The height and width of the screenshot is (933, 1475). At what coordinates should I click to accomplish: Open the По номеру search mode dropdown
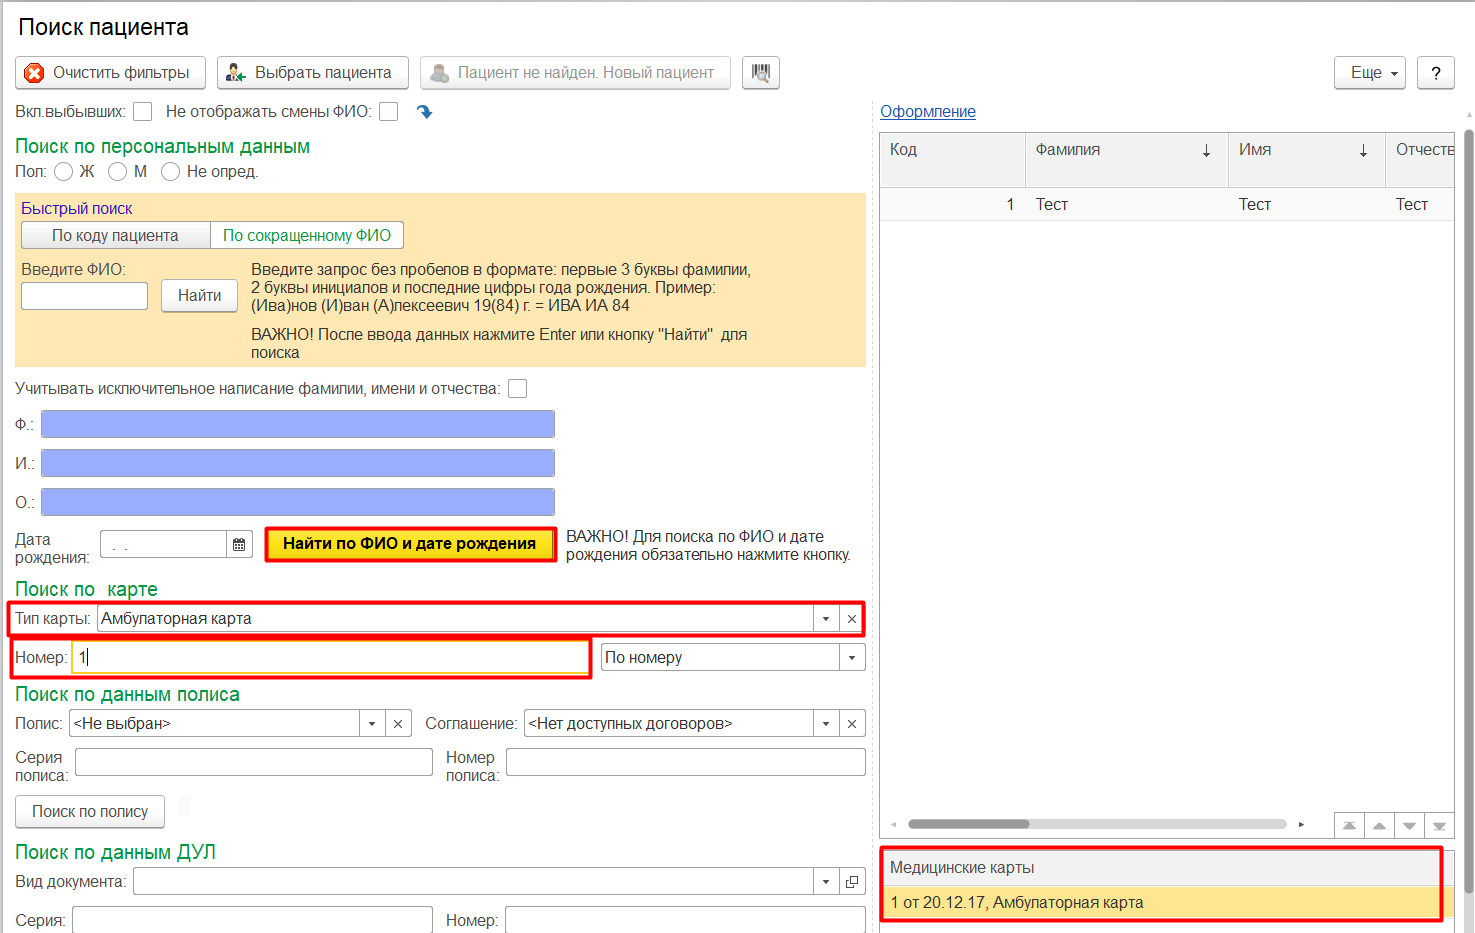852,658
